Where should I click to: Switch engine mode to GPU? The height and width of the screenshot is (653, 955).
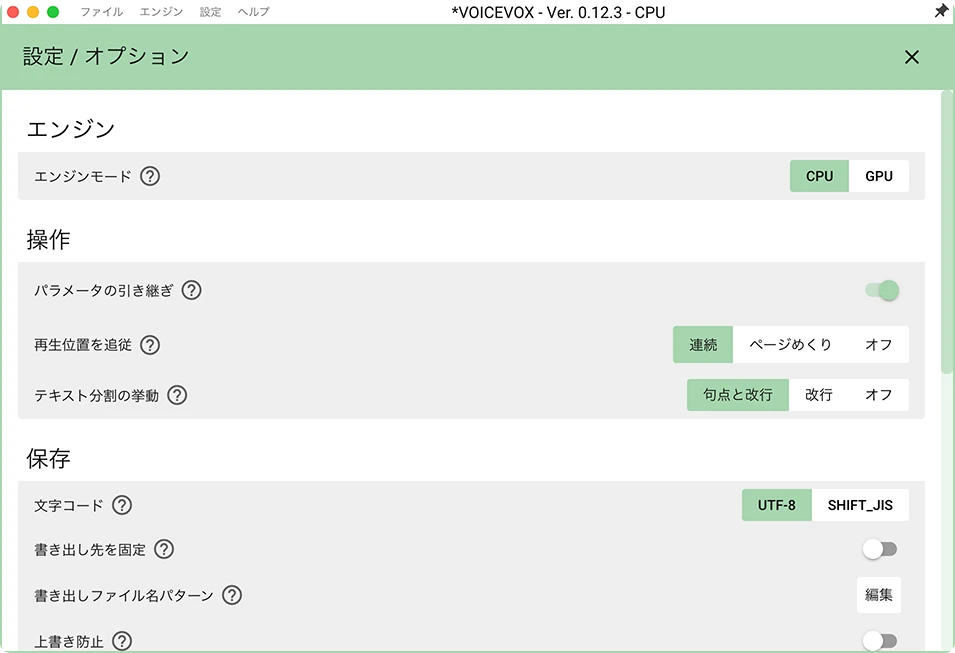879,176
